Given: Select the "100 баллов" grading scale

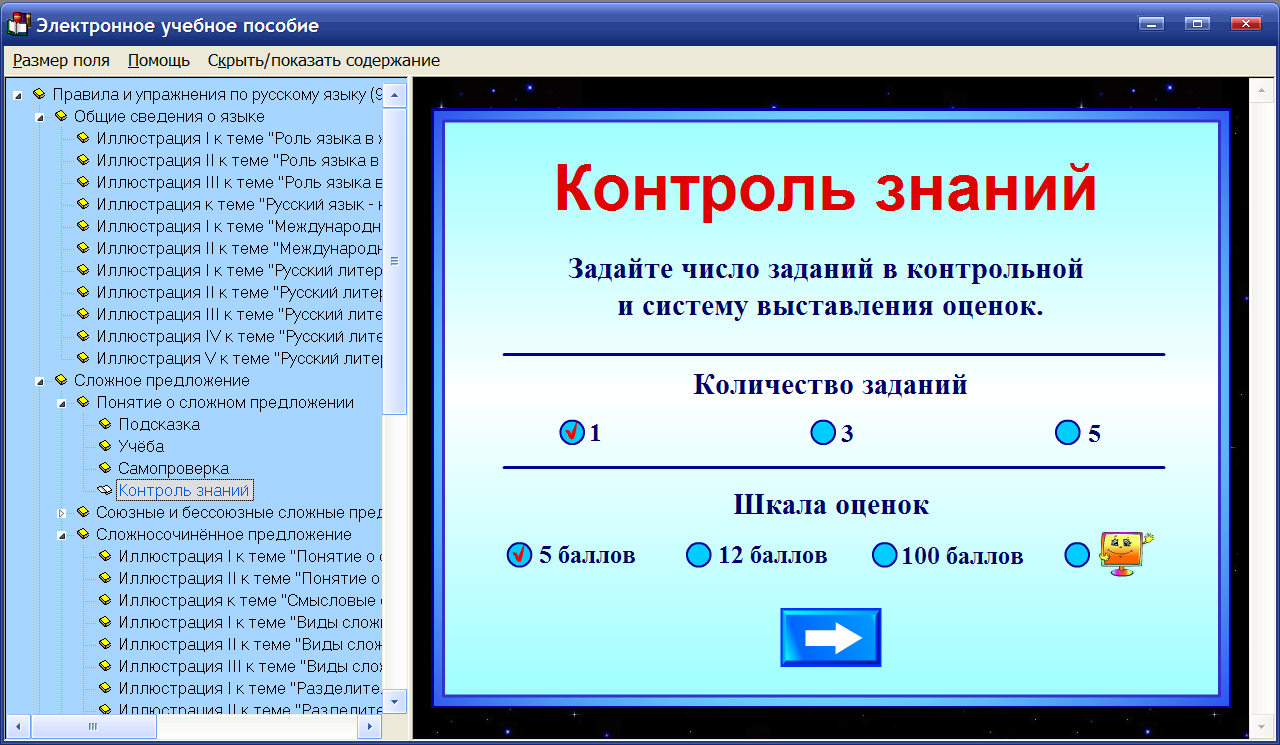Looking at the screenshot, I should coord(884,555).
